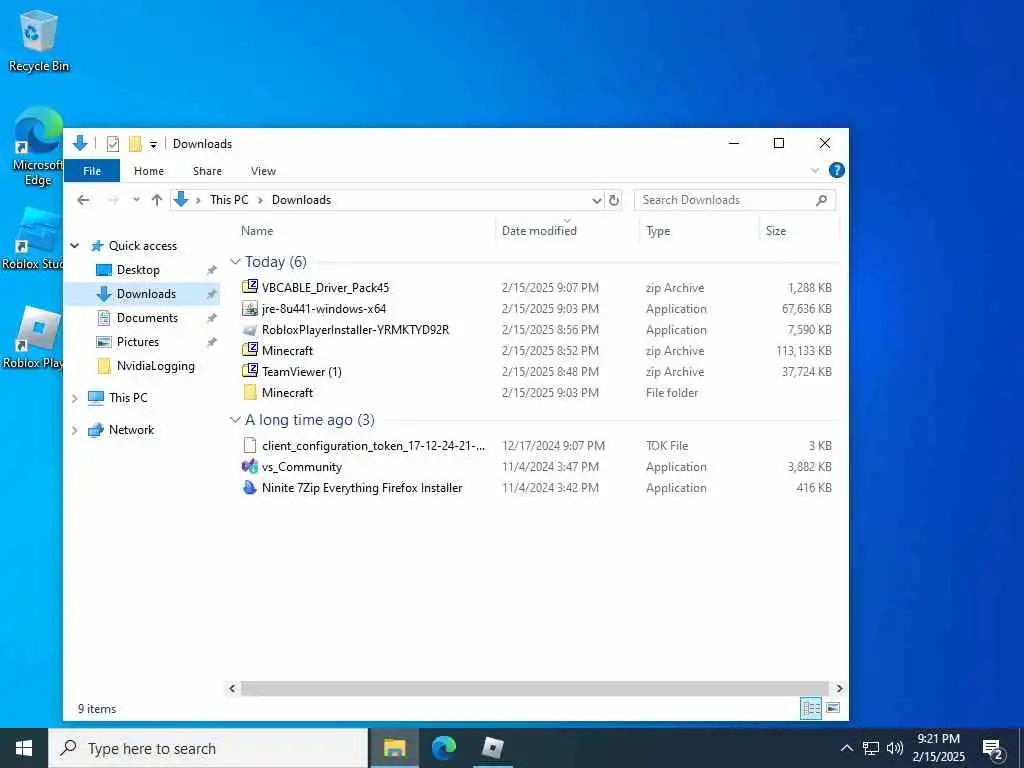Image resolution: width=1024 pixels, height=768 pixels.
Task: Select the NvidiaLogging folder in the sidebar
Action: [155, 366]
